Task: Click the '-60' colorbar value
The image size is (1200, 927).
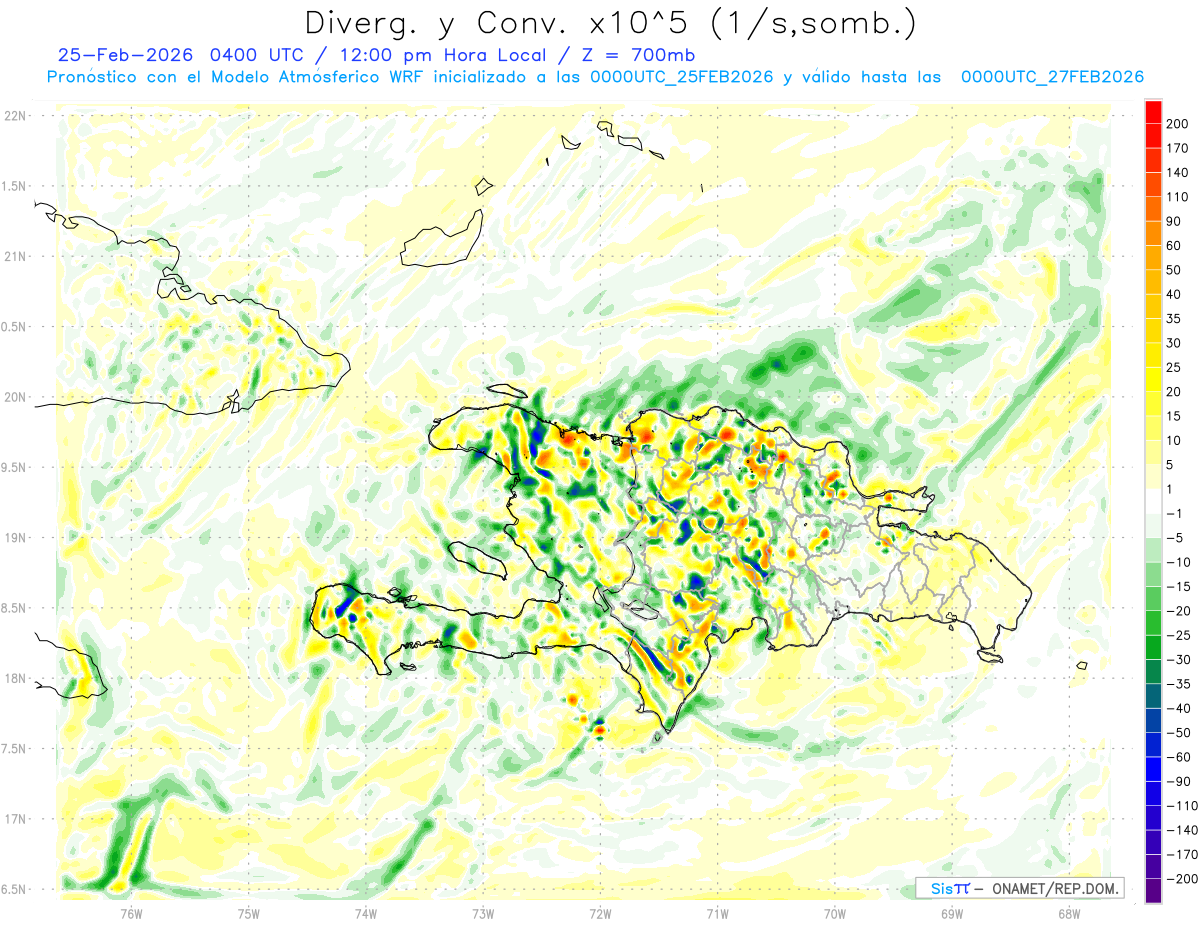Action: 1178,756
